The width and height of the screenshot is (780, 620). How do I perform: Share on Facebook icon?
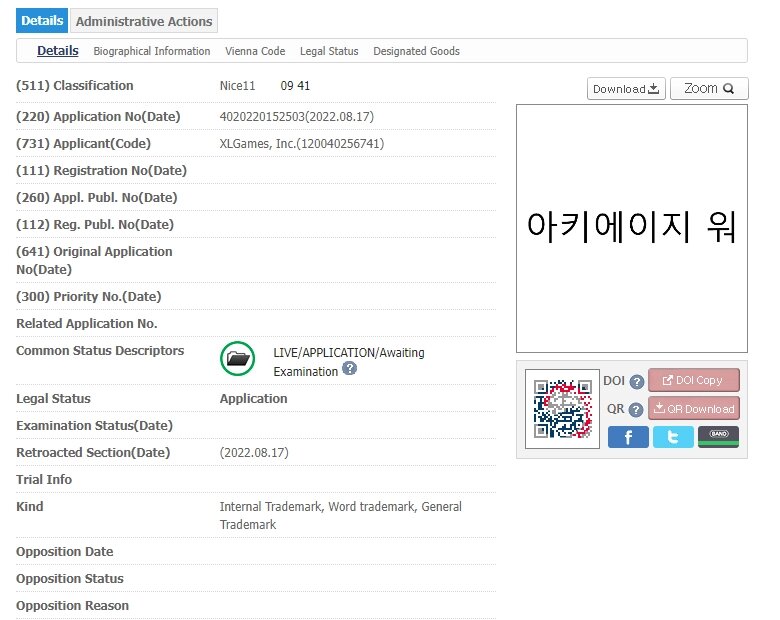(628, 437)
